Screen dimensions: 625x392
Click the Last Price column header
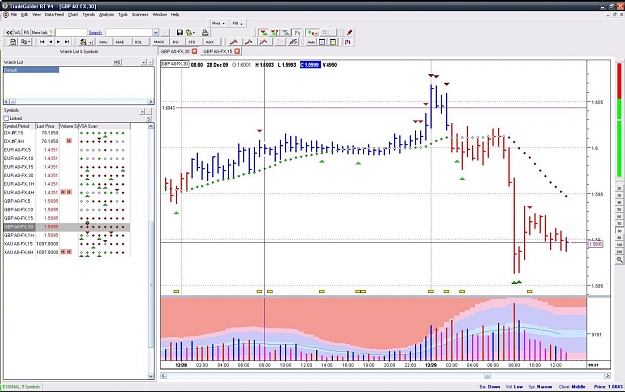47,126
